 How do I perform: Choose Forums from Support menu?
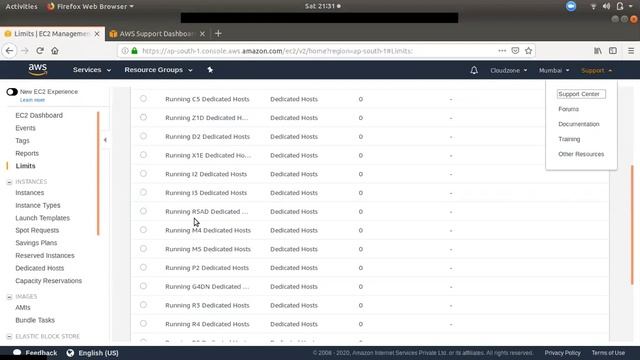point(569,109)
